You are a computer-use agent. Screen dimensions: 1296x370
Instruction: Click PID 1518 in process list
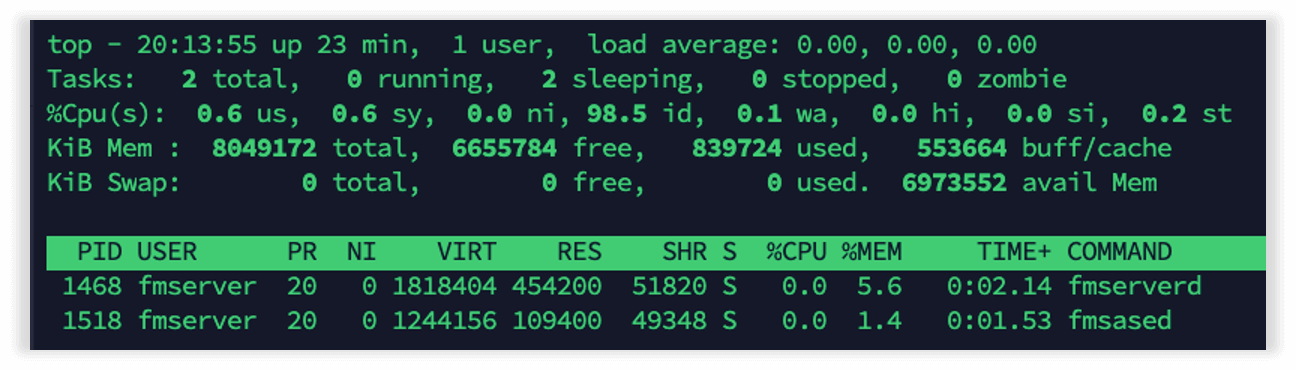(91, 321)
